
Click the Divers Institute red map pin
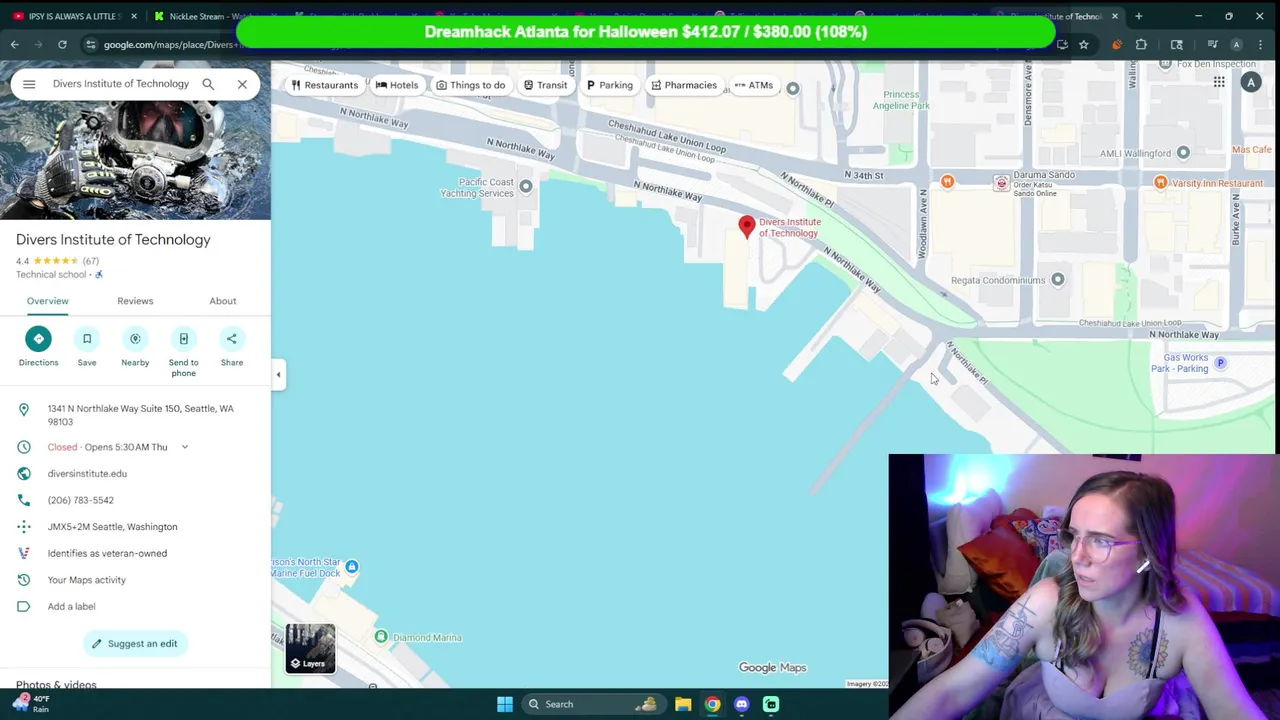(x=746, y=227)
